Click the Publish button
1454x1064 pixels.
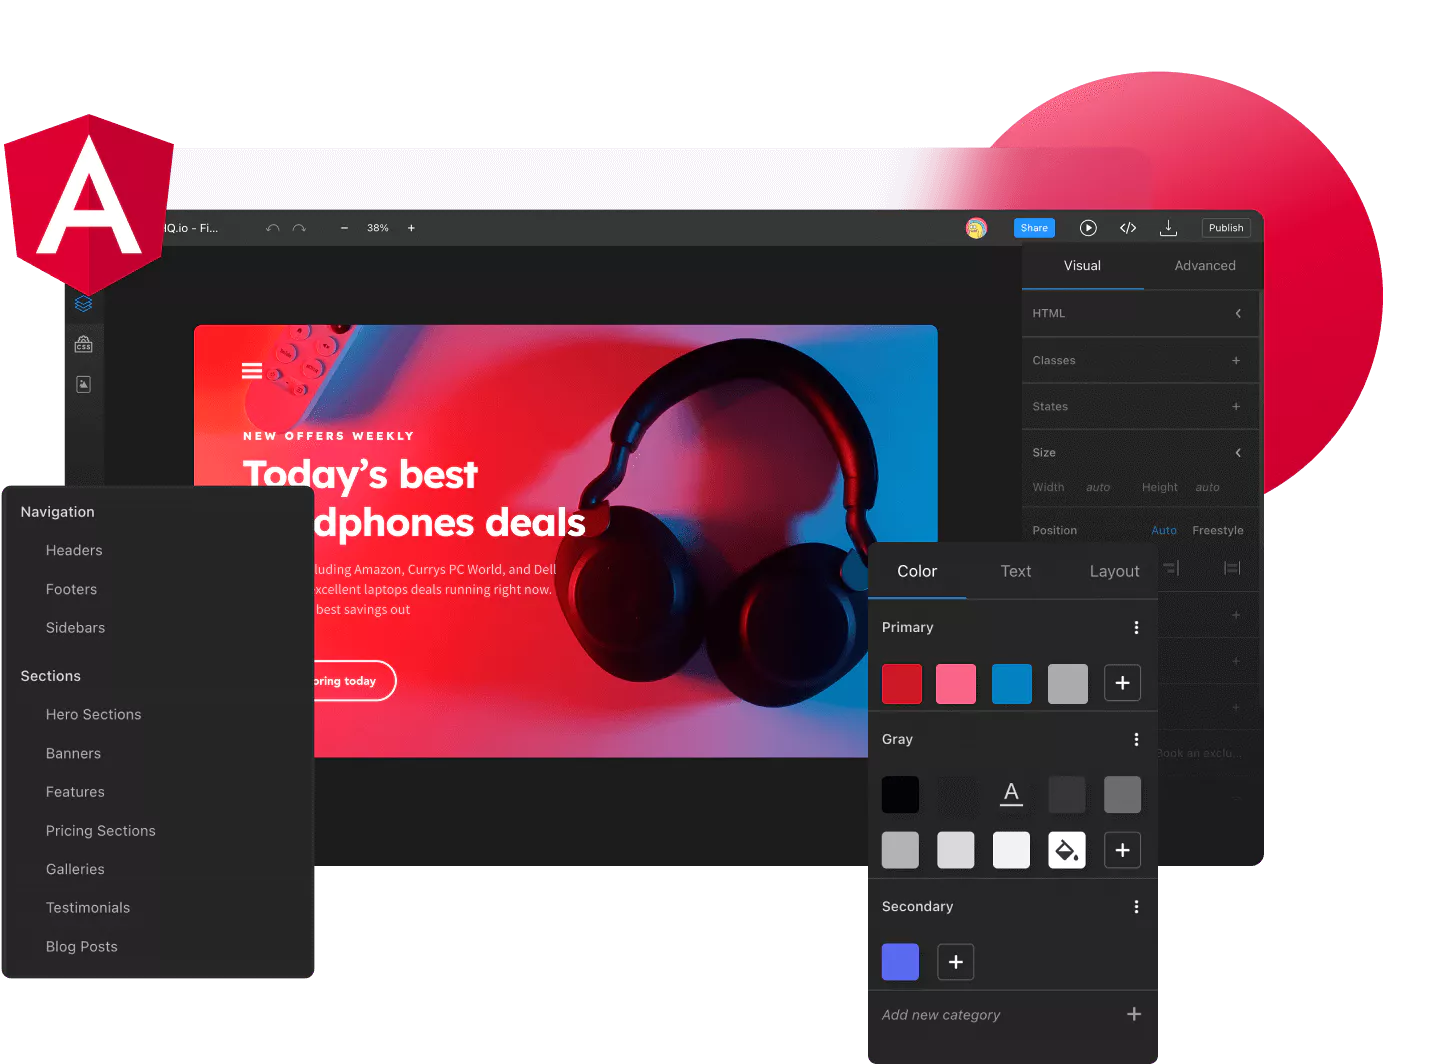click(x=1225, y=227)
